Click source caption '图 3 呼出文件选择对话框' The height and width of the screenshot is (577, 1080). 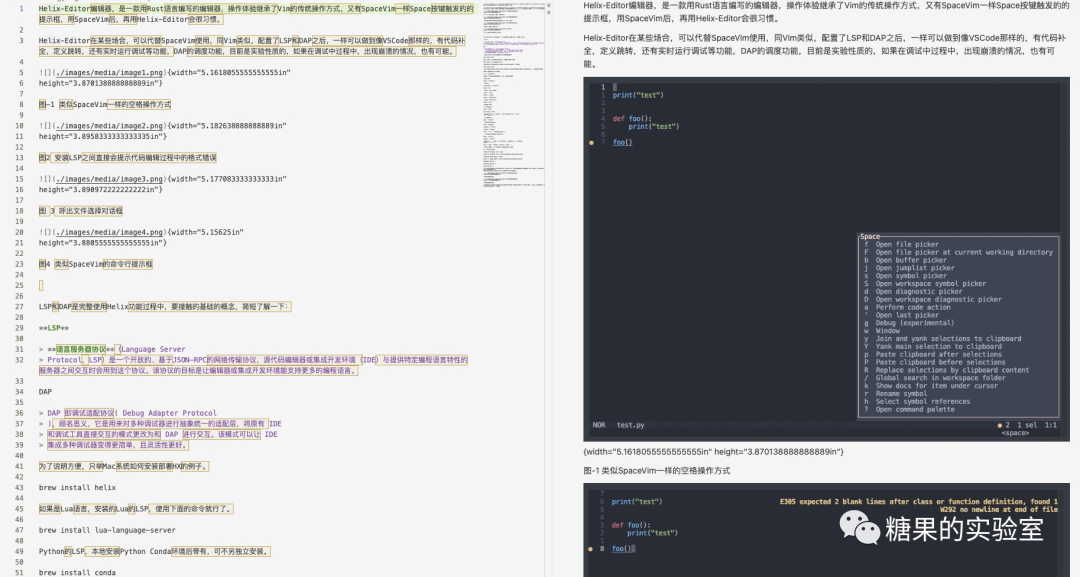81,211
